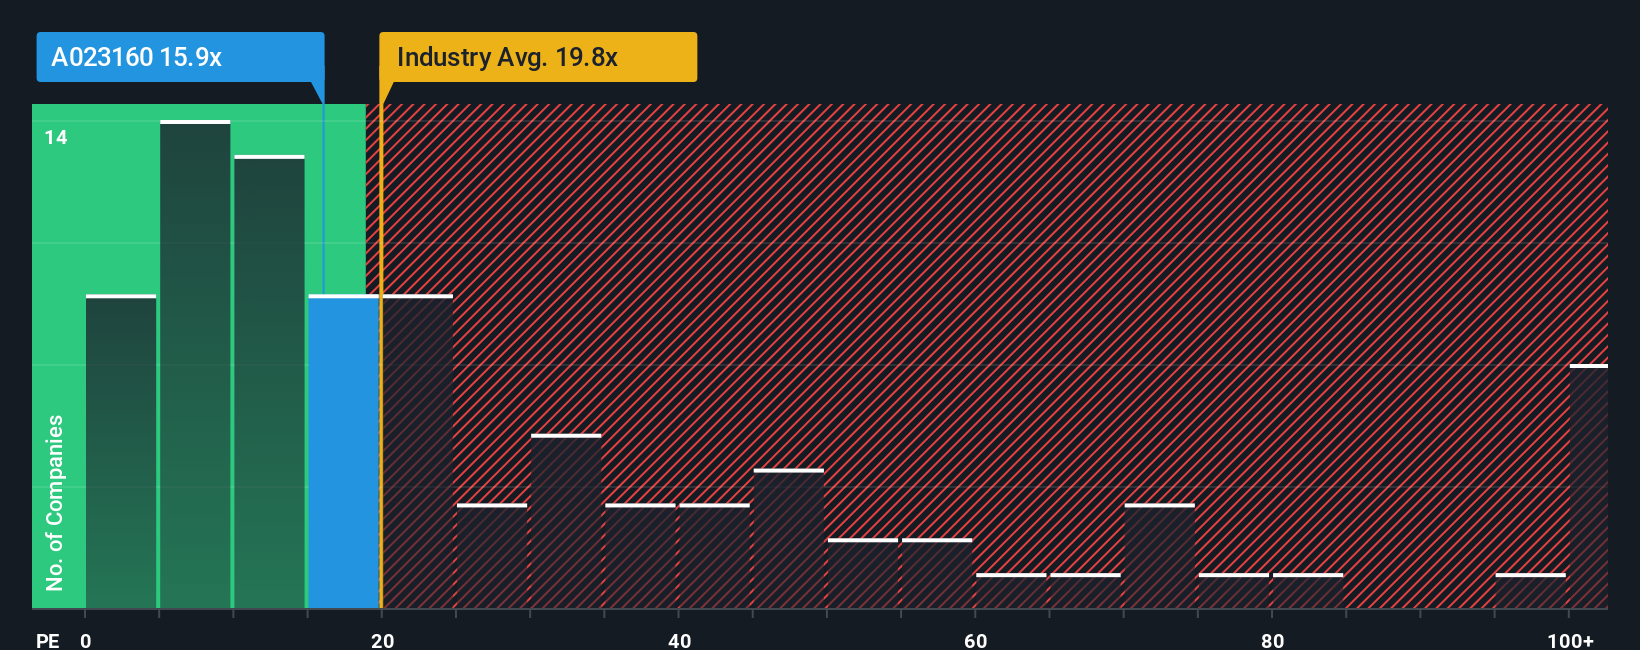Select the tallest bar at PE 5-10

pos(195,365)
